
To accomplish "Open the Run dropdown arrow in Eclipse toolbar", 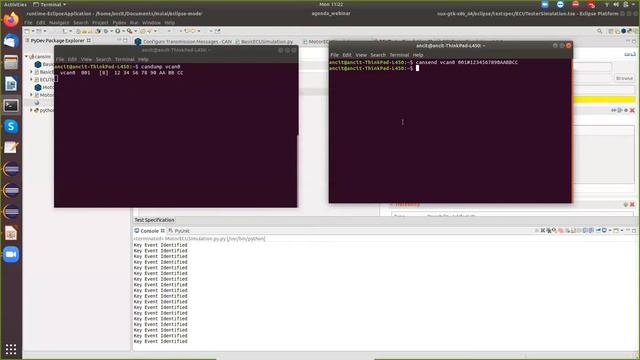I will pyautogui.click(x=123, y=31).
